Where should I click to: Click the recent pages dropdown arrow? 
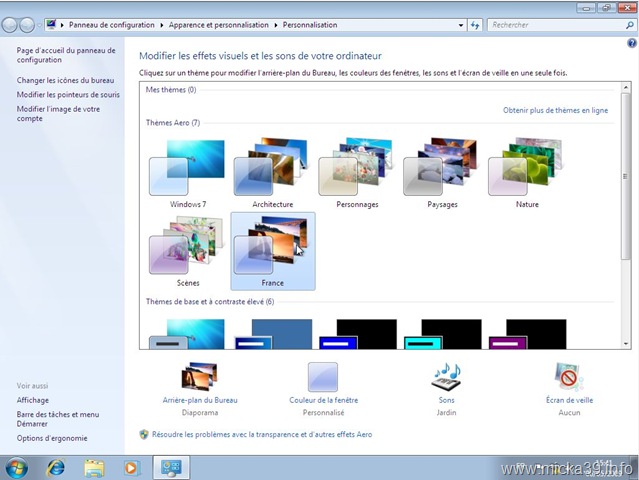(39, 25)
